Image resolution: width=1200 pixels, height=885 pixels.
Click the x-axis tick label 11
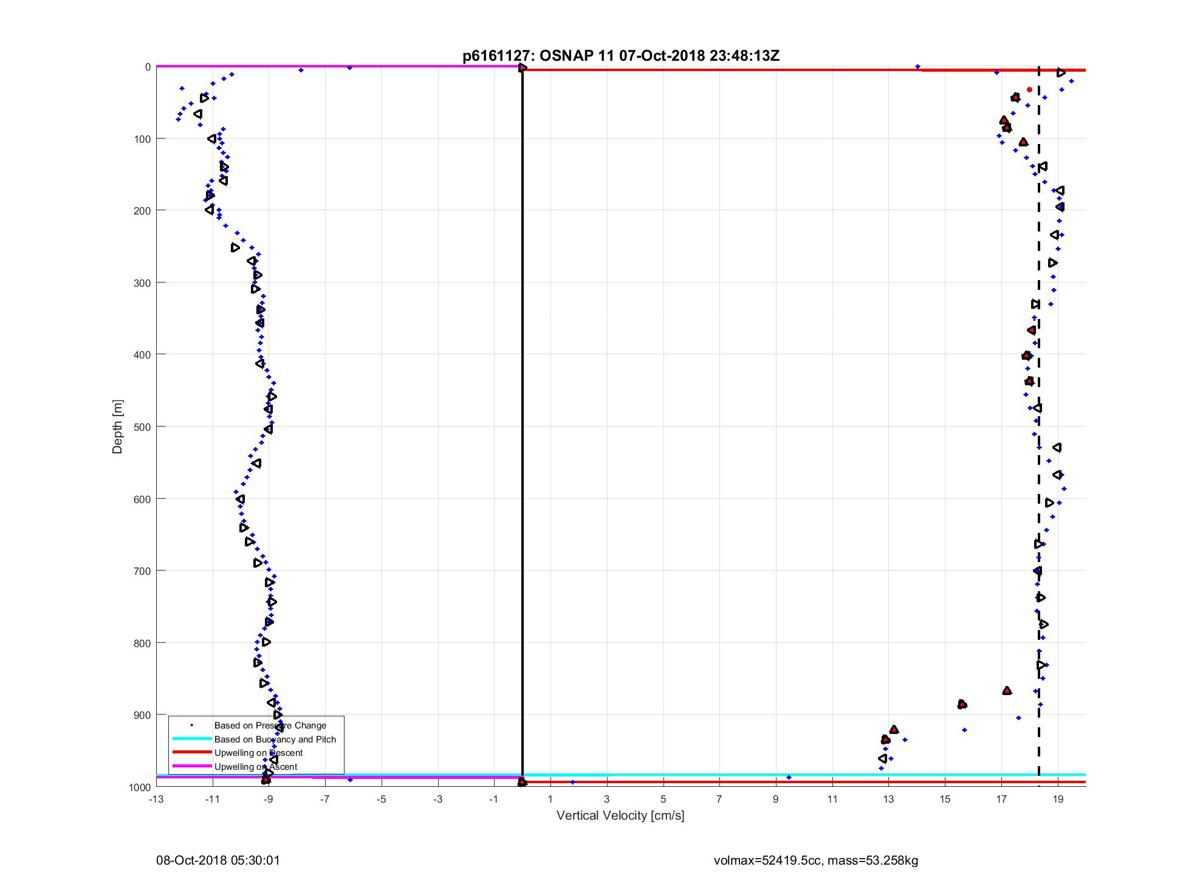pos(832,800)
